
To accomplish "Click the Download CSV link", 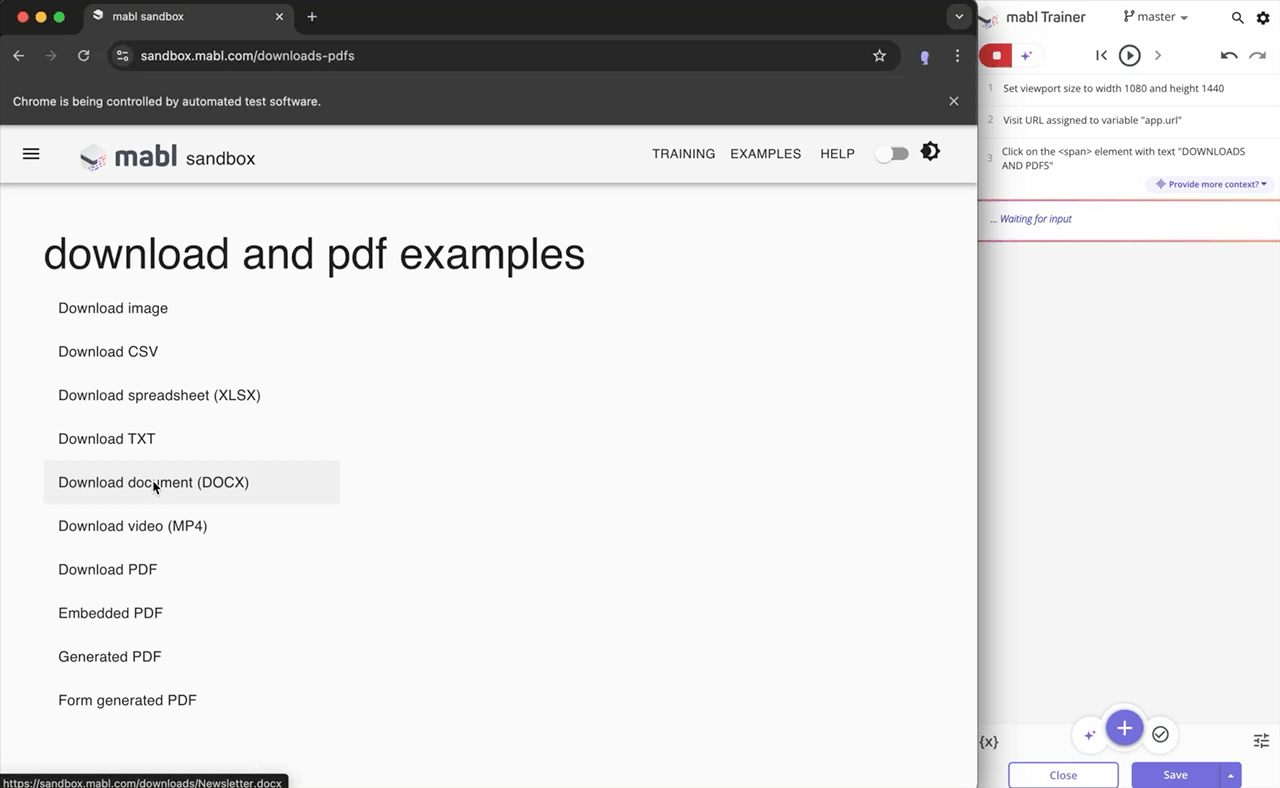I will tap(108, 351).
